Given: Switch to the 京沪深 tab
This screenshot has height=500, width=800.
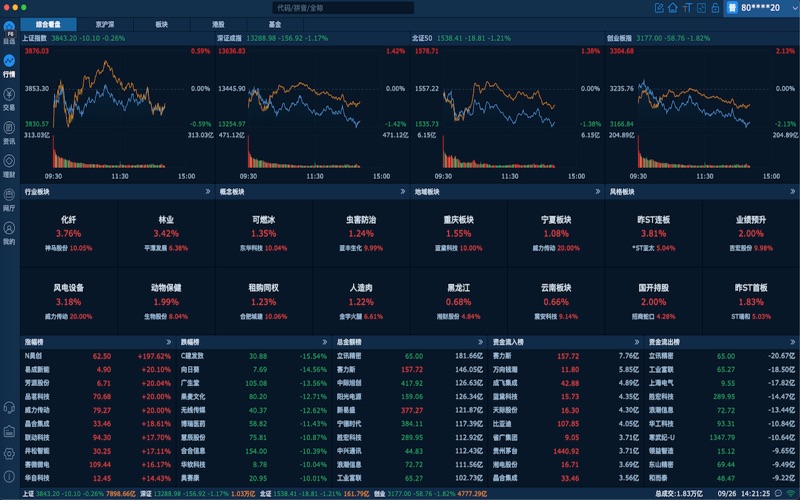Looking at the screenshot, I should [x=104, y=22].
